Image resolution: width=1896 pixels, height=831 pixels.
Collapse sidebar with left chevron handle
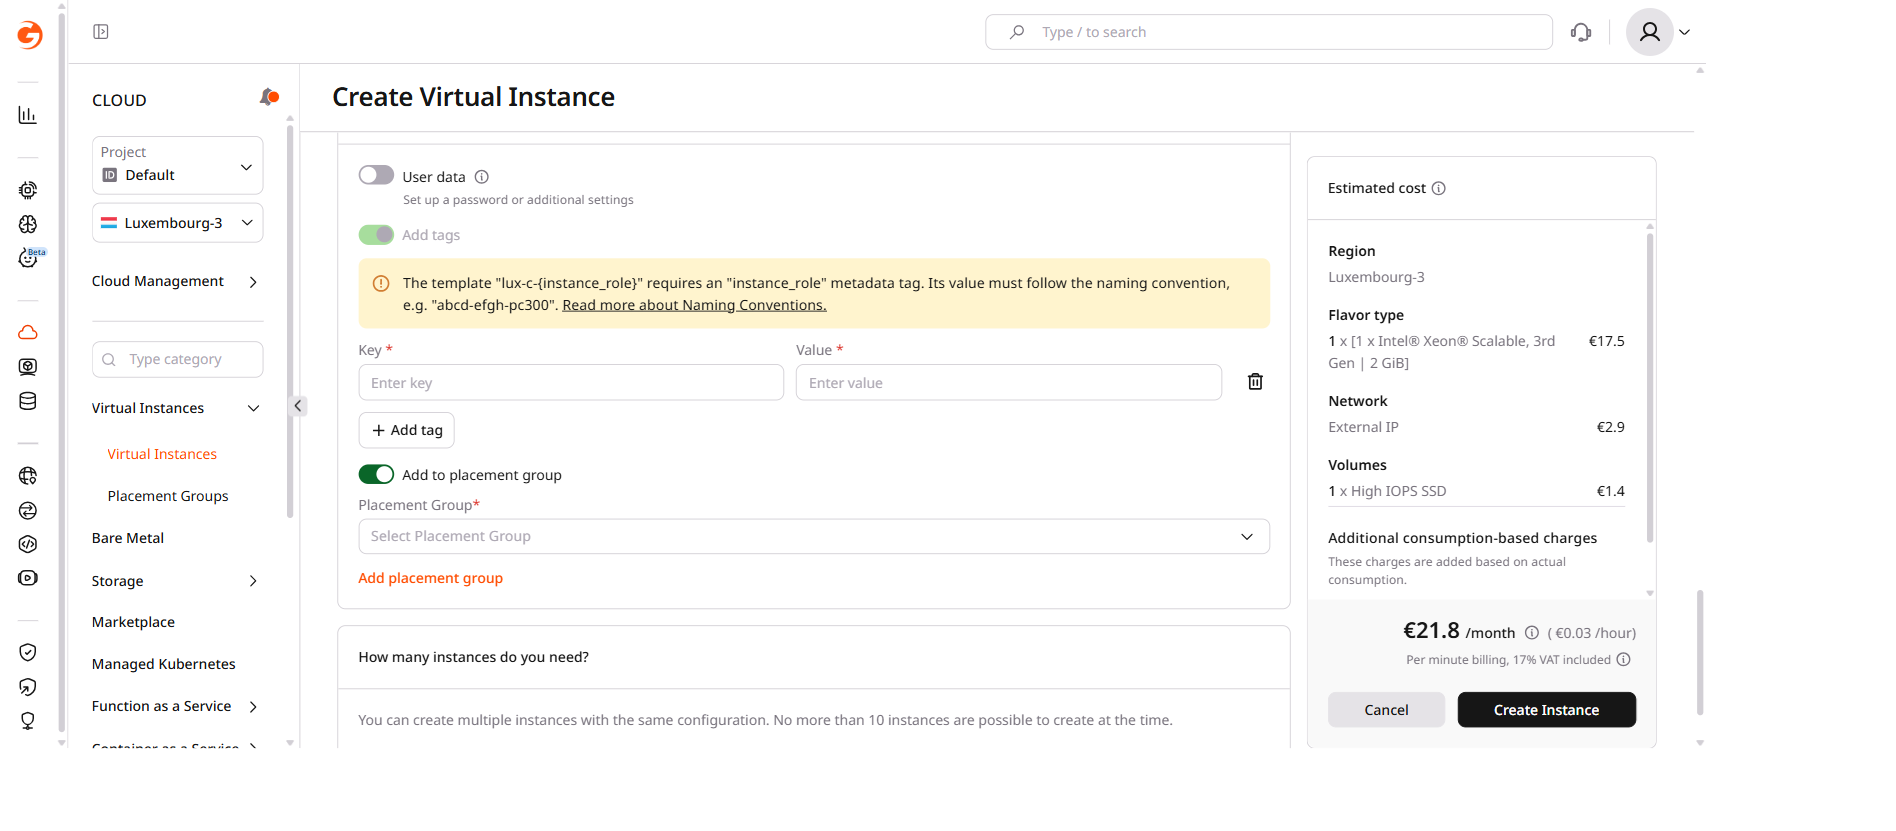pos(298,406)
